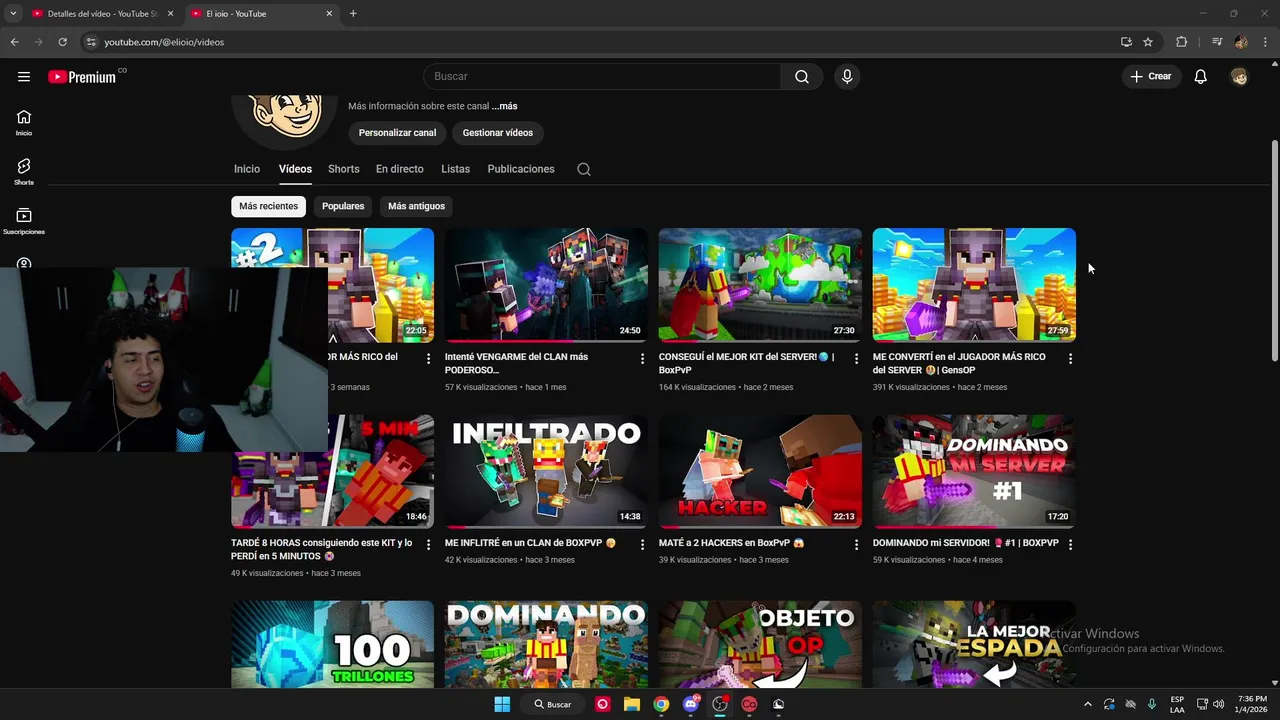
Task: Expand channel info with ...más
Action: pyautogui.click(x=504, y=106)
